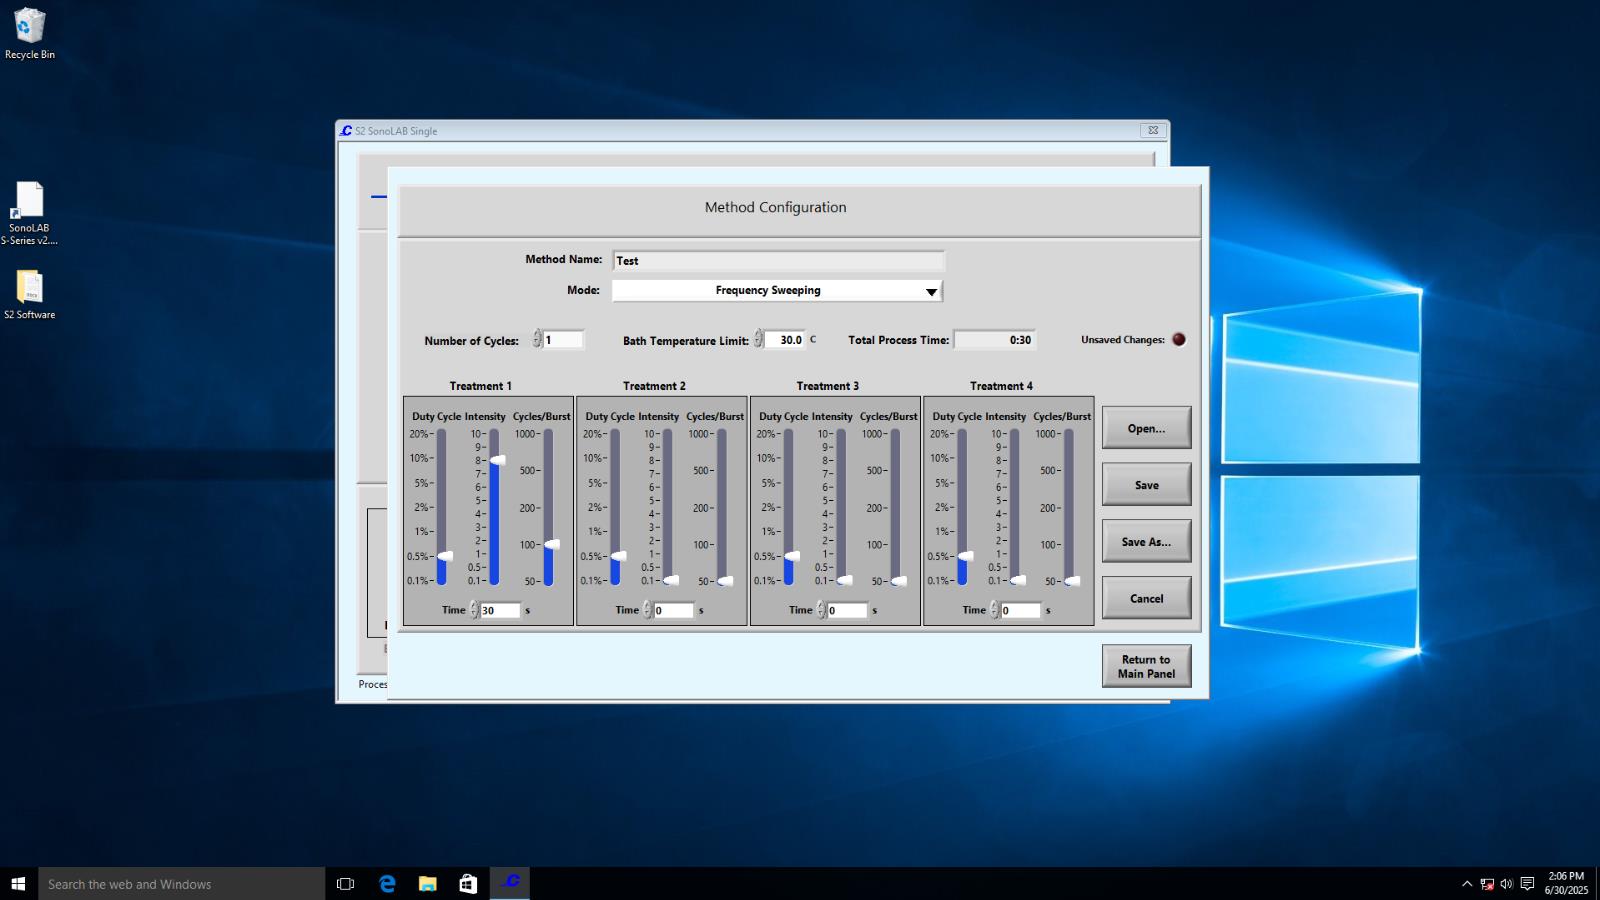The width and height of the screenshot is (1600, 900).
Task: Click Return to Main Panel button
Action: [x=1146, y=667]
